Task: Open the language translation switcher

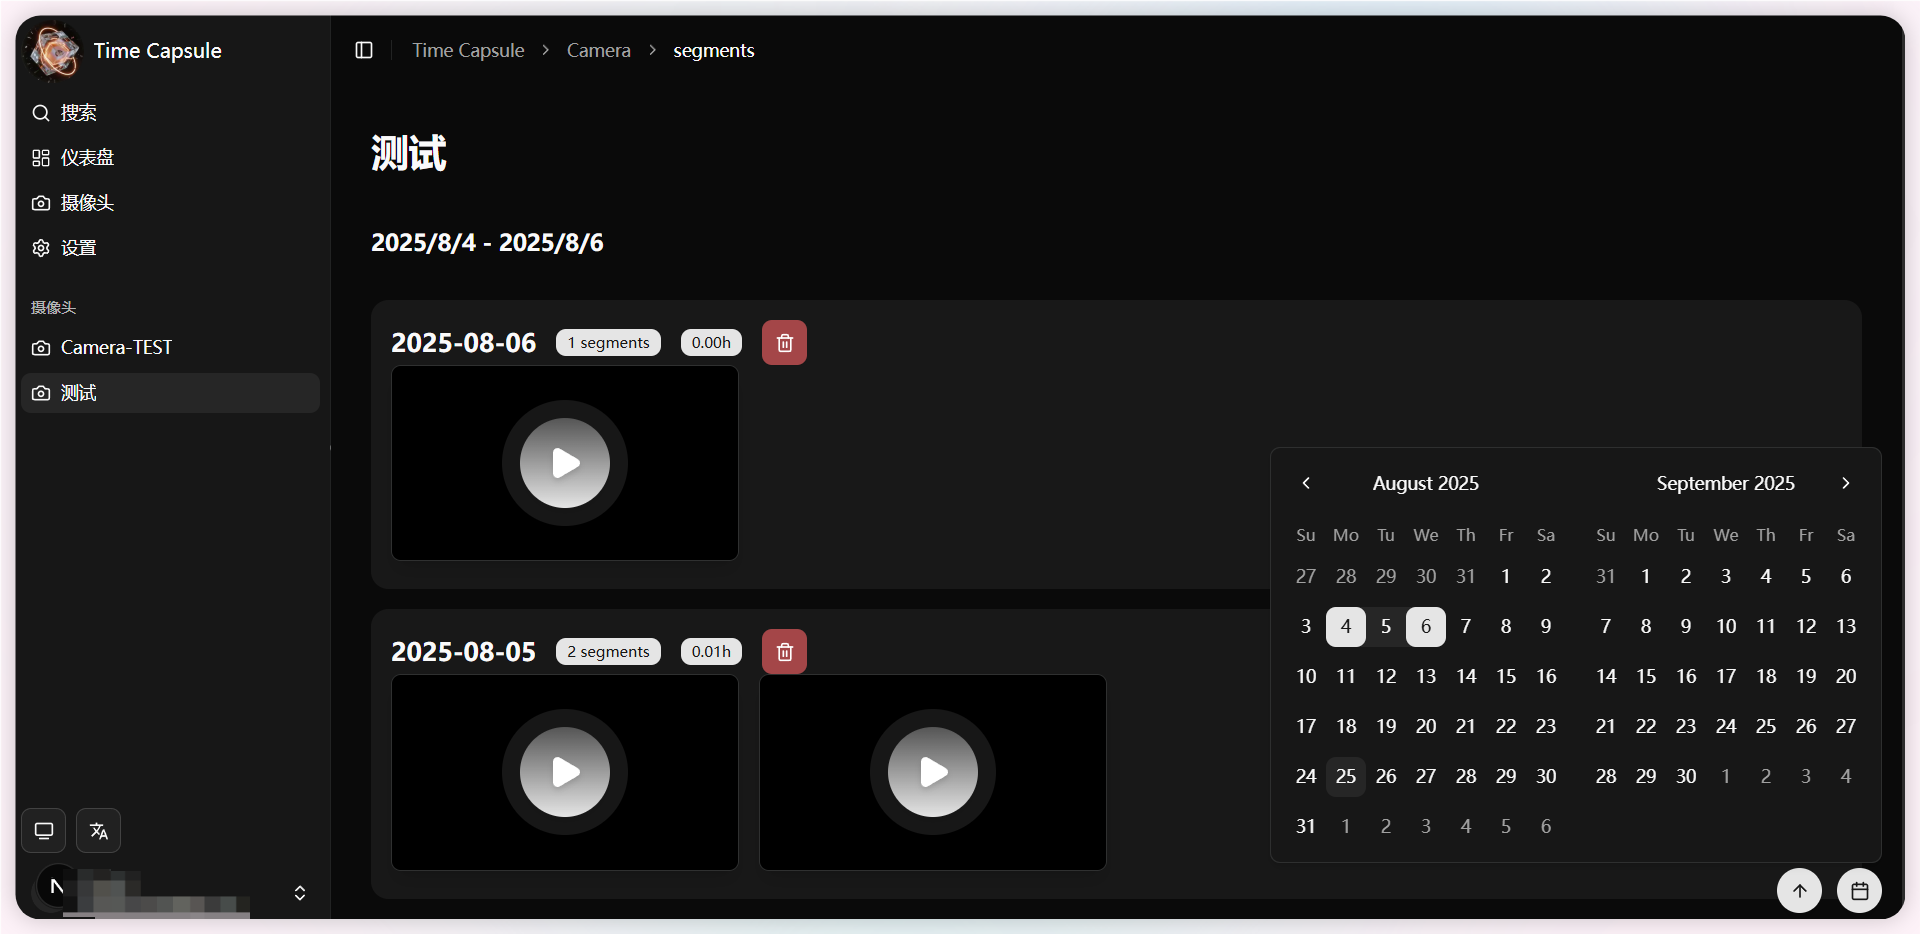Action: (99, 831)
